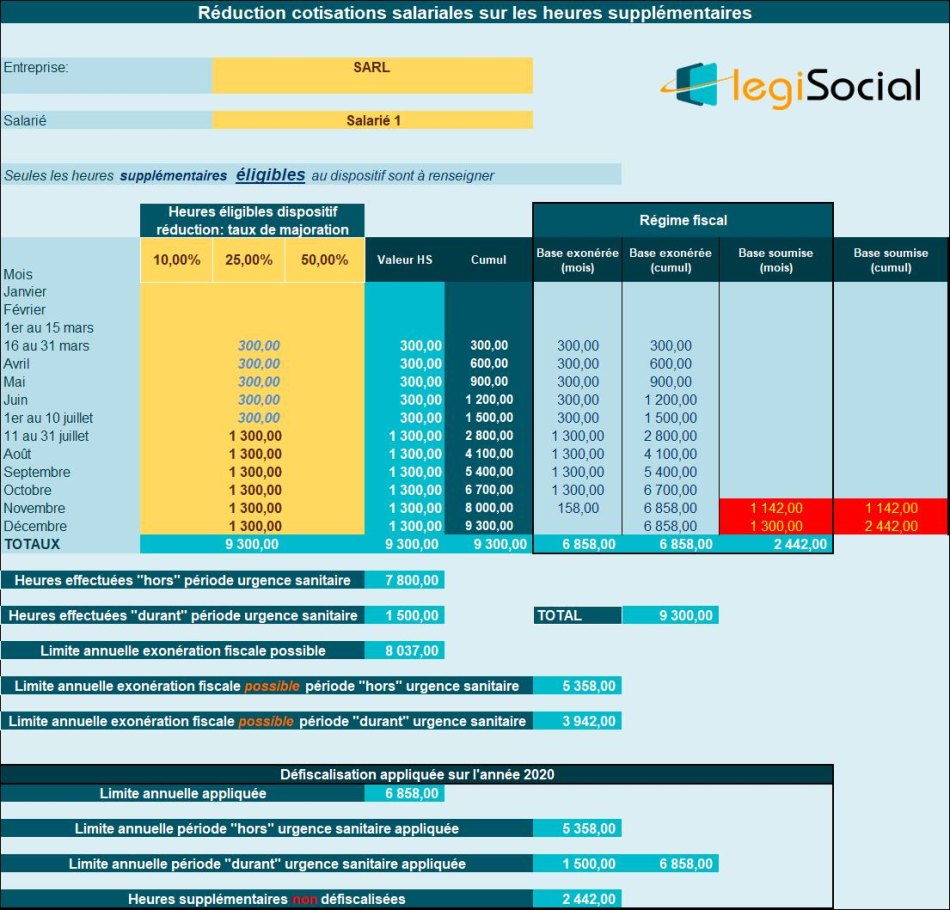Click the TOTAUX row label
Viewport: 950px width, 910px height.
[33, 544]
